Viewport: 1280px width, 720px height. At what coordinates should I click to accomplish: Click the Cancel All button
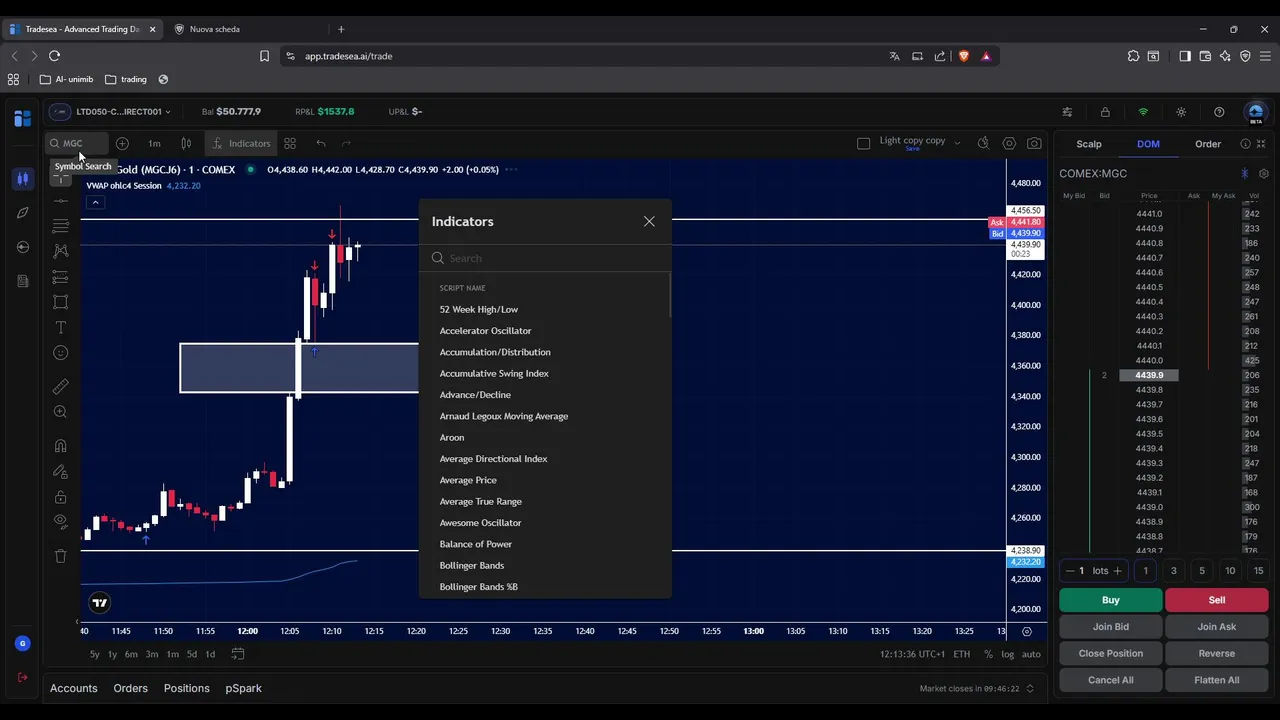(1111, 680)
